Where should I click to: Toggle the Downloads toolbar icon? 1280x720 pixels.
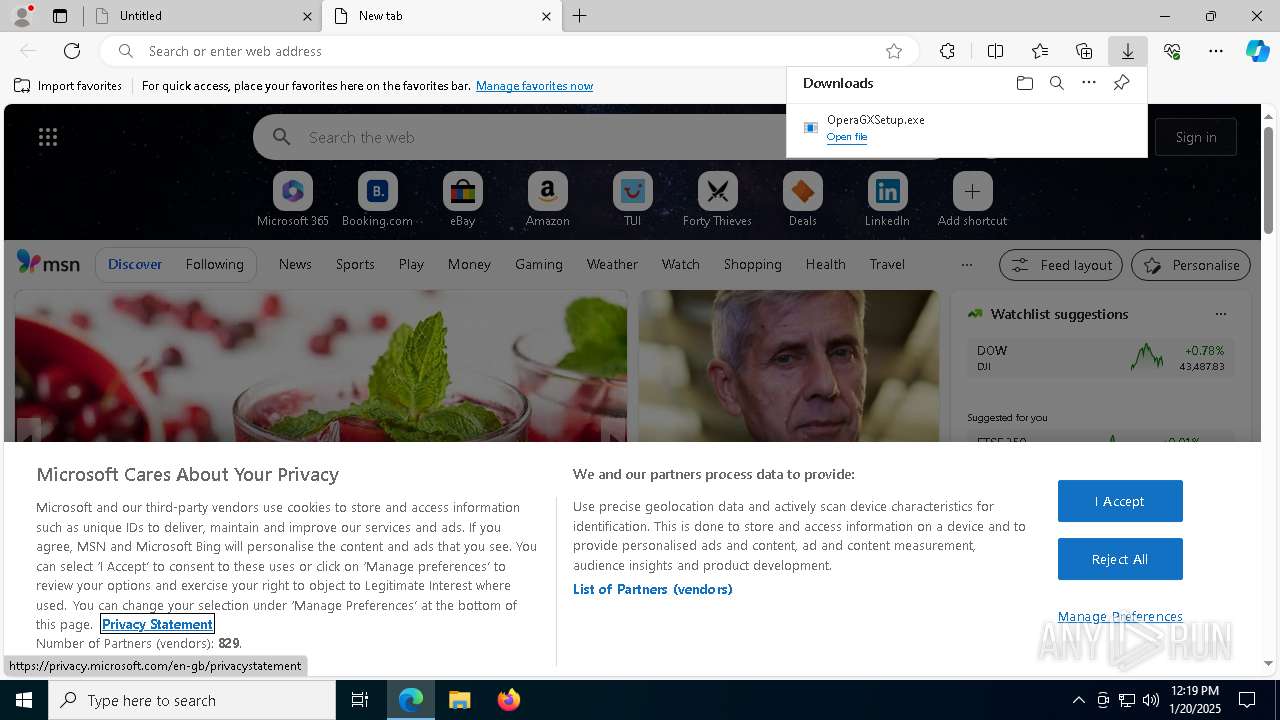[x=1128, y=51]
